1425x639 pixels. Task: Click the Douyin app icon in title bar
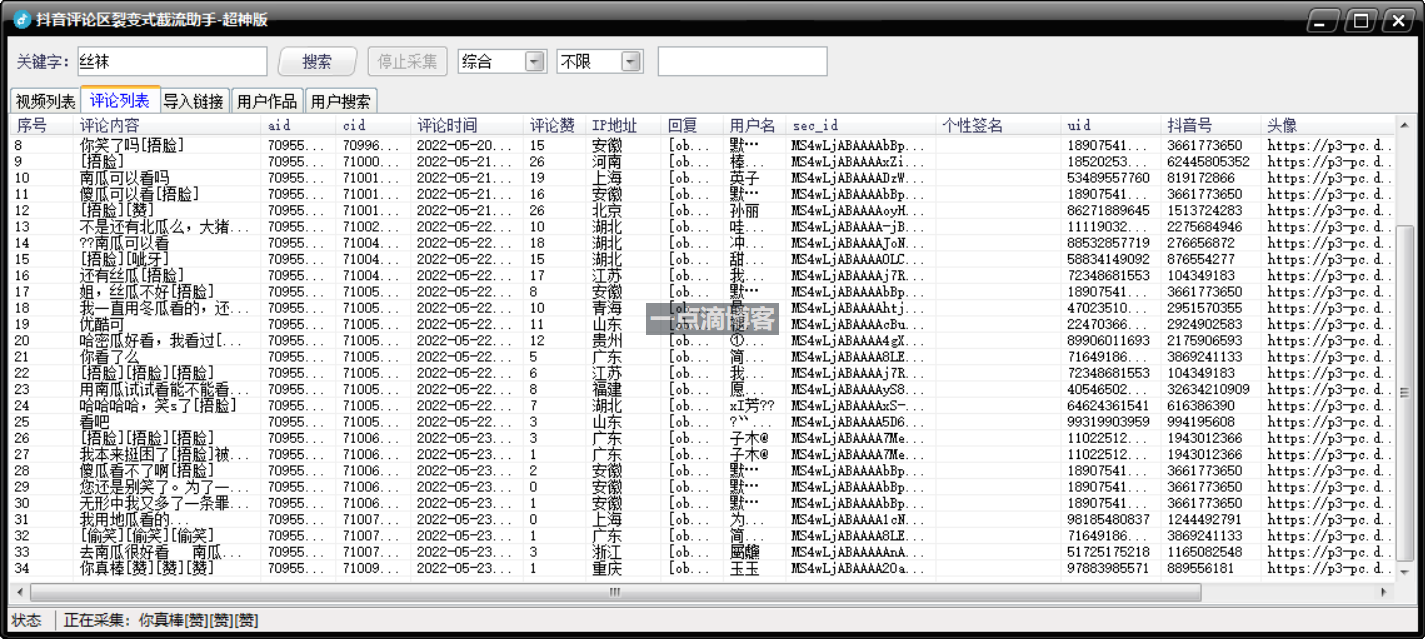[22, 19]
